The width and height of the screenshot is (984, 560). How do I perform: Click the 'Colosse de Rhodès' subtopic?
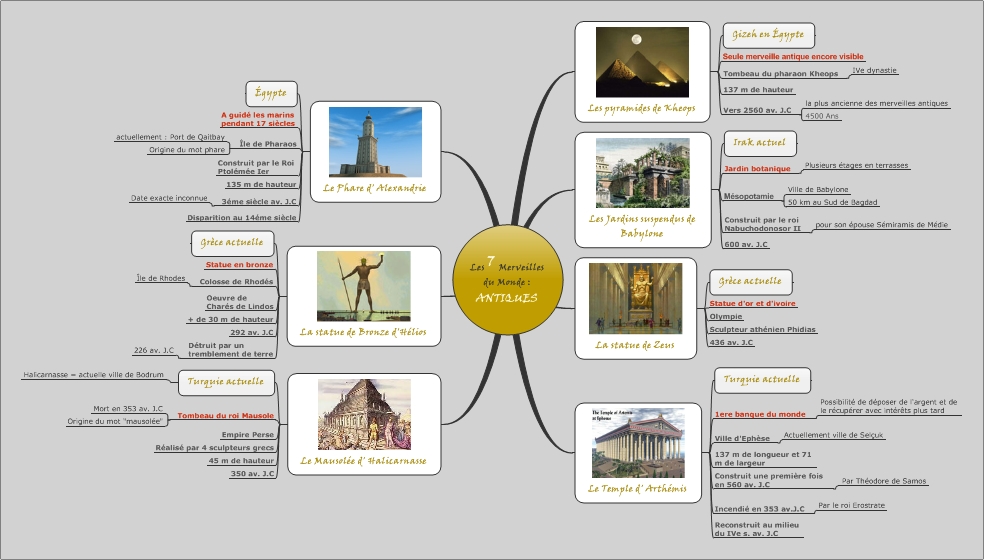pos(236,282)
